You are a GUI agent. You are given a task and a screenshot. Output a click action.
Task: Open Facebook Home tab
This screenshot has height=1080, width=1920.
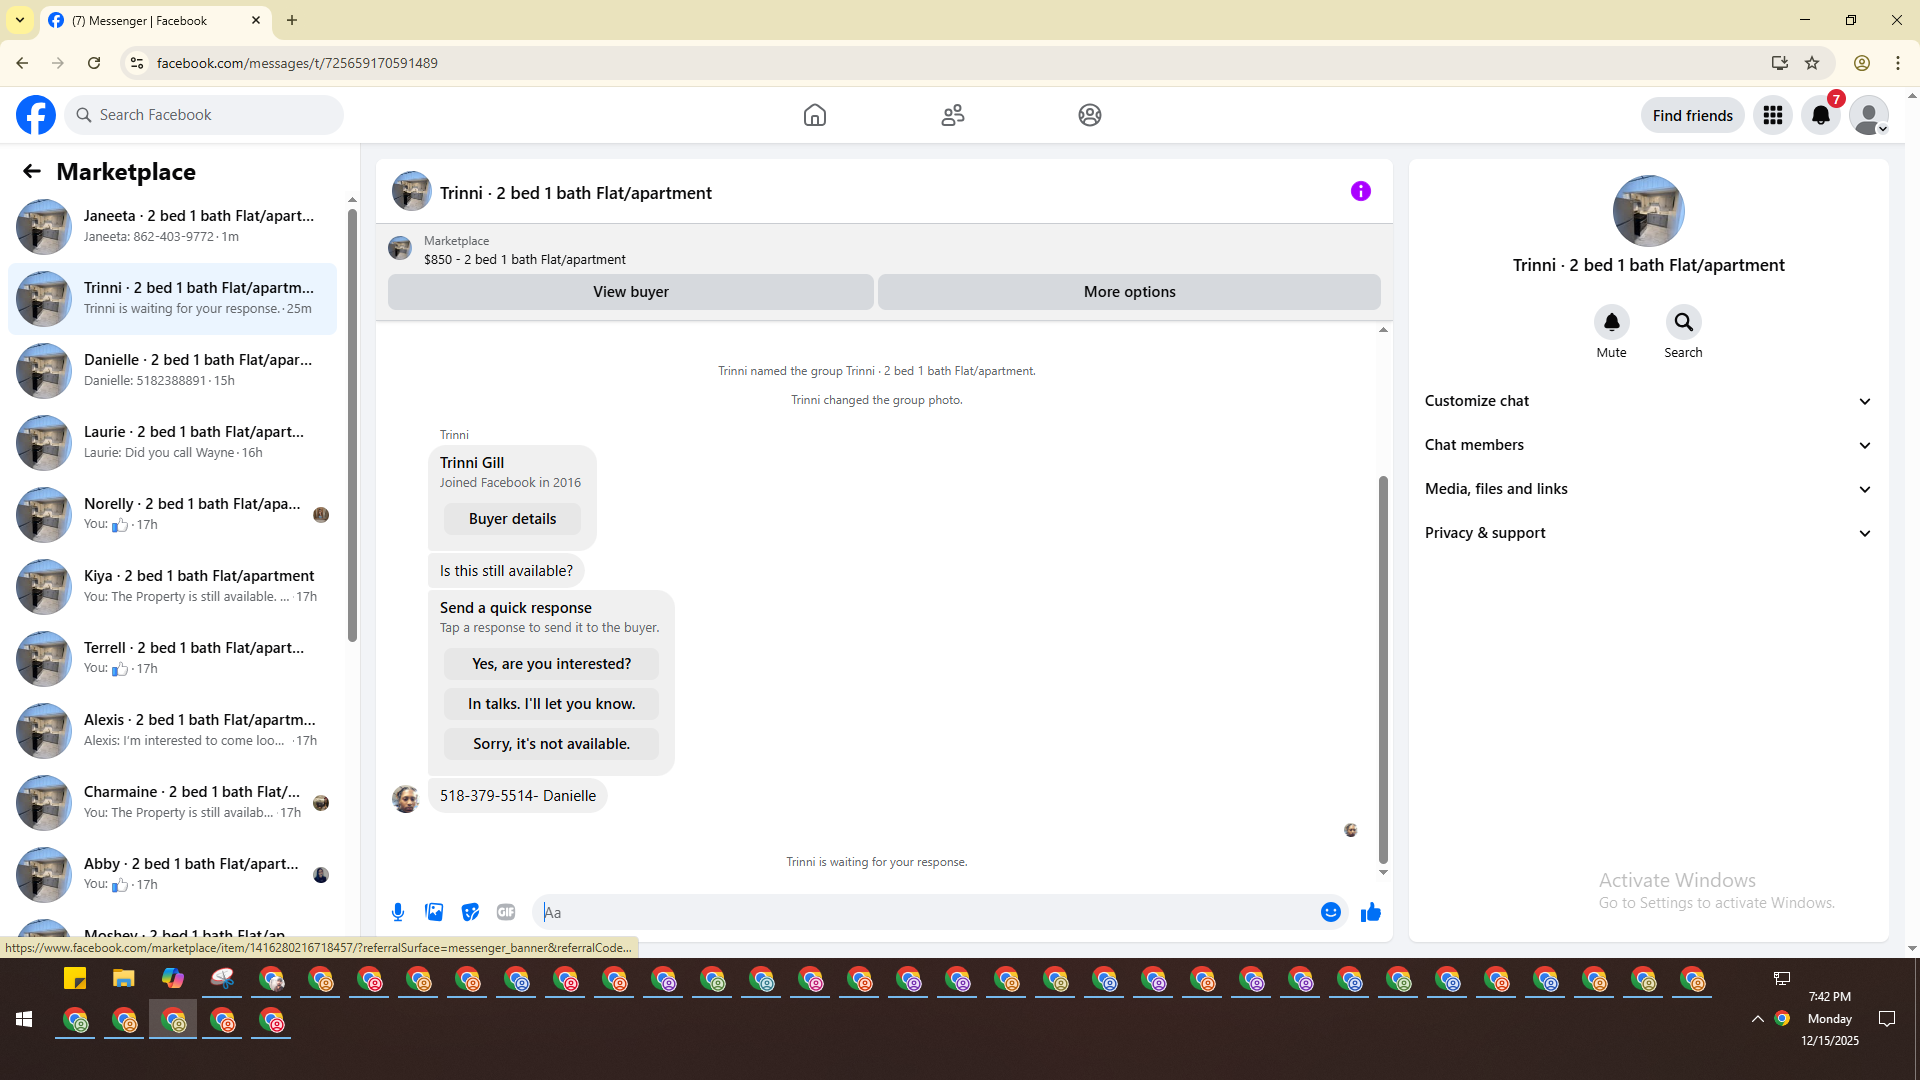tap(814, 115)
